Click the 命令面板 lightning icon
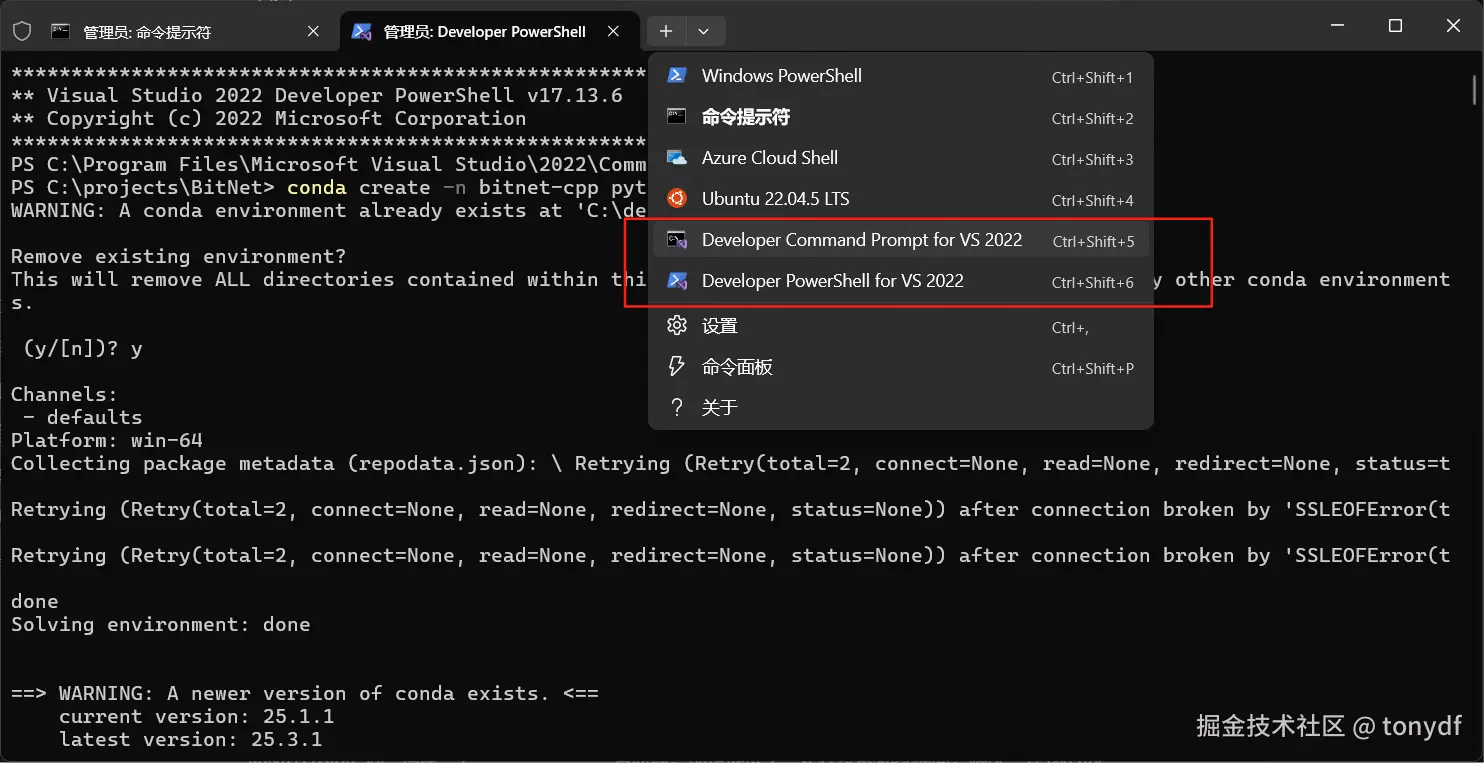 click(677, 366)
